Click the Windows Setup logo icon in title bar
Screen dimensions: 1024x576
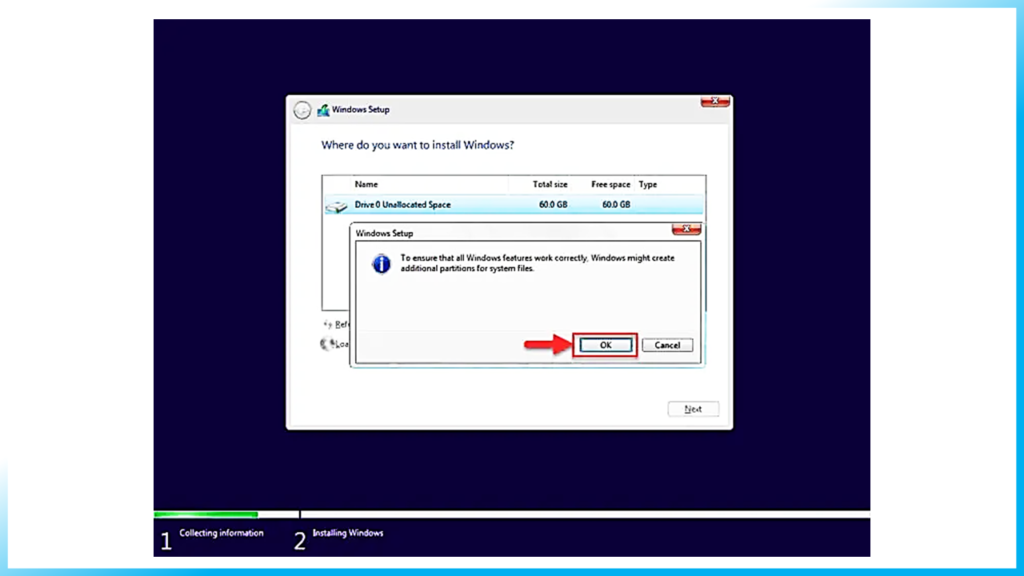point(322,110)
